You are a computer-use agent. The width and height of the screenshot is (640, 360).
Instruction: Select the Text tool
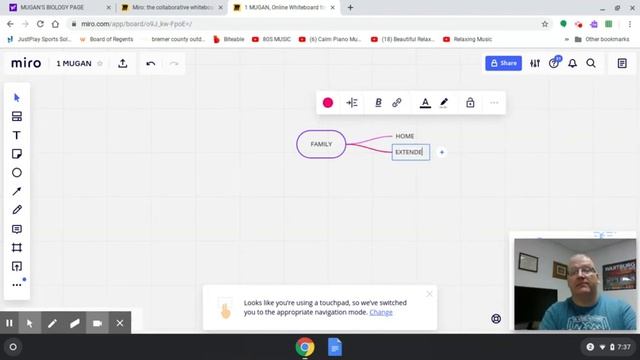17,135
